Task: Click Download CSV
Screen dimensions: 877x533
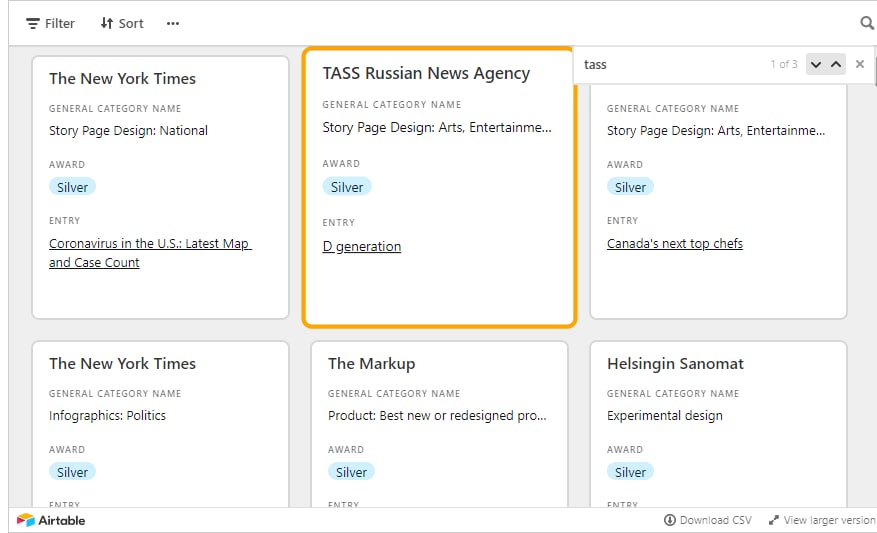Action: coord(708,520)
